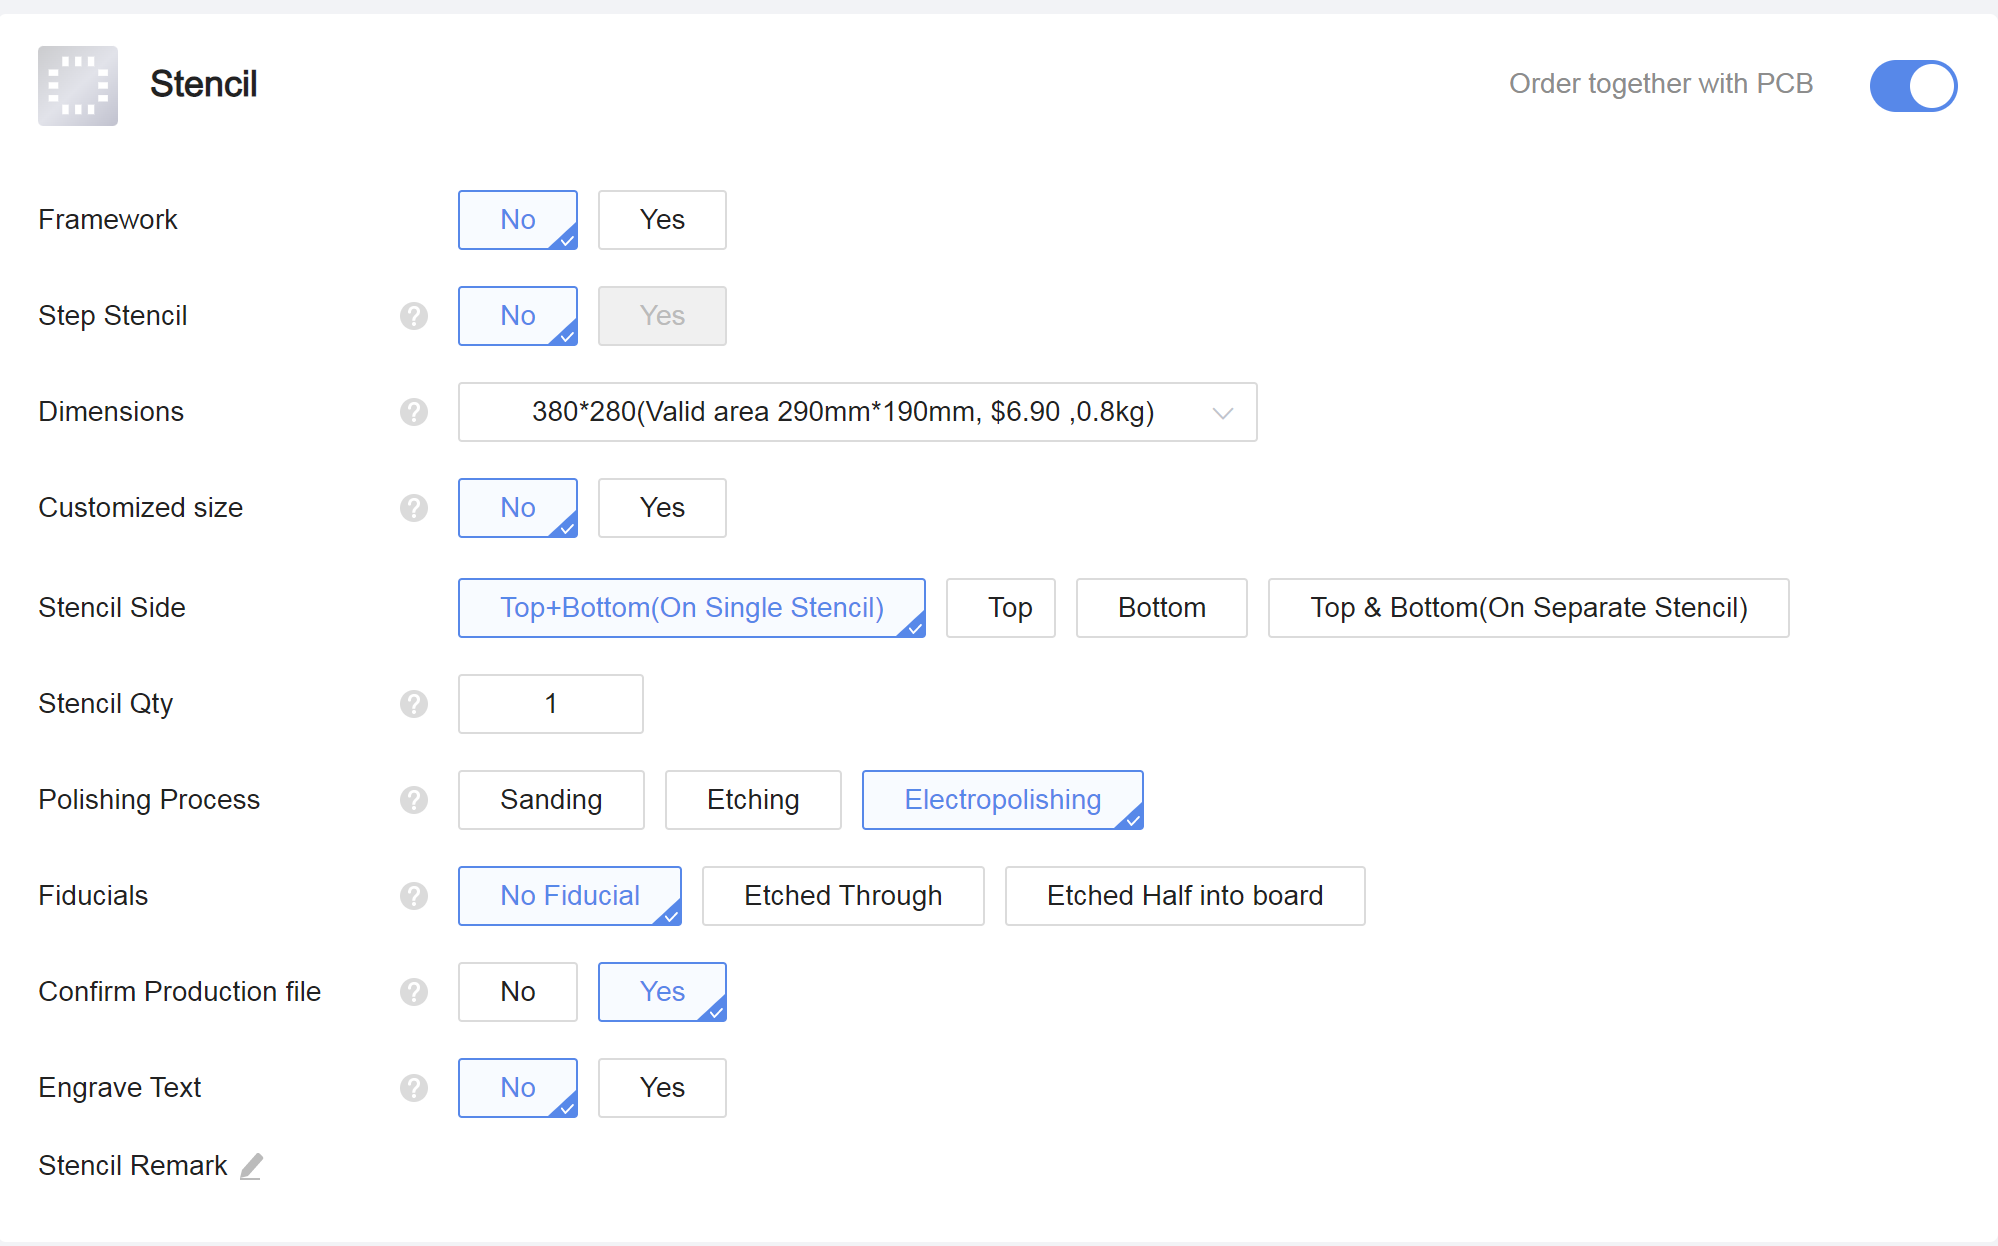Select Yes for Engrave Text

(x=662, y=1088)
